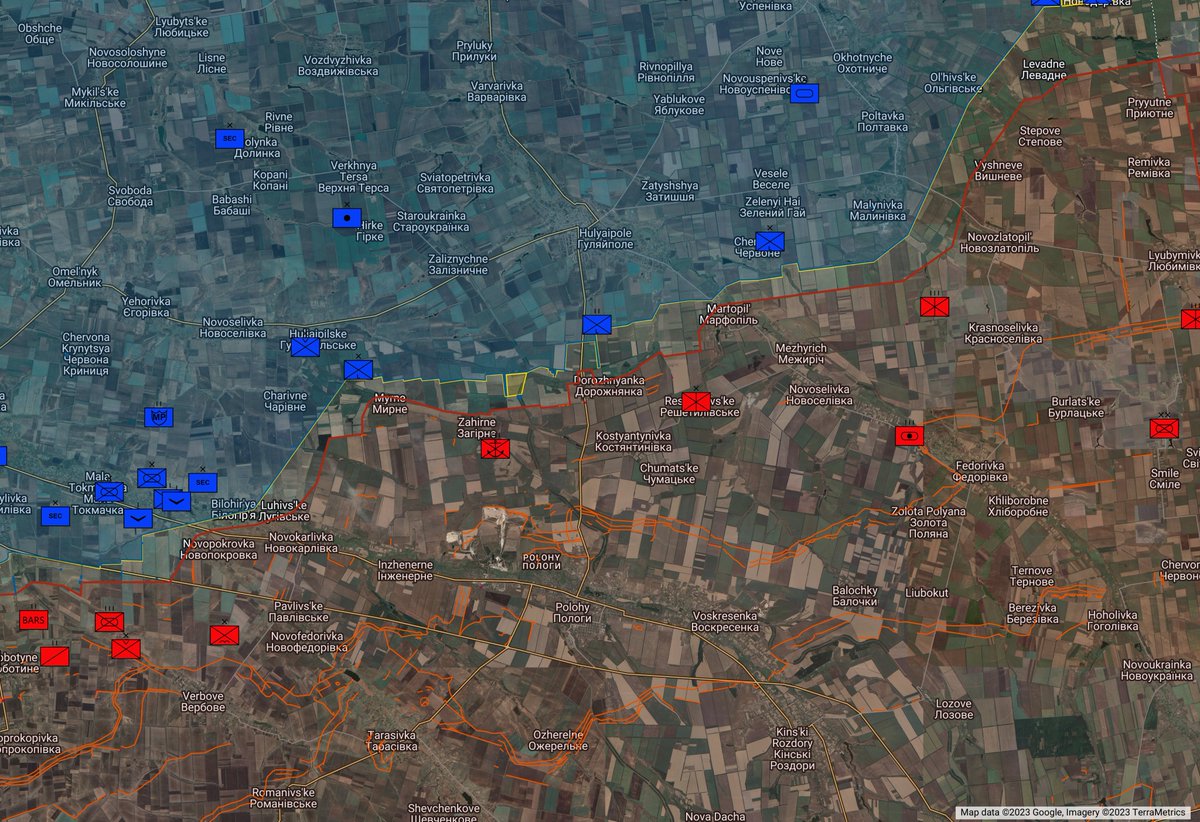Select red armor oval marker northwest of Fedorivka
The width and height of the screenshot is (1200, 822).
click(910, 436)
